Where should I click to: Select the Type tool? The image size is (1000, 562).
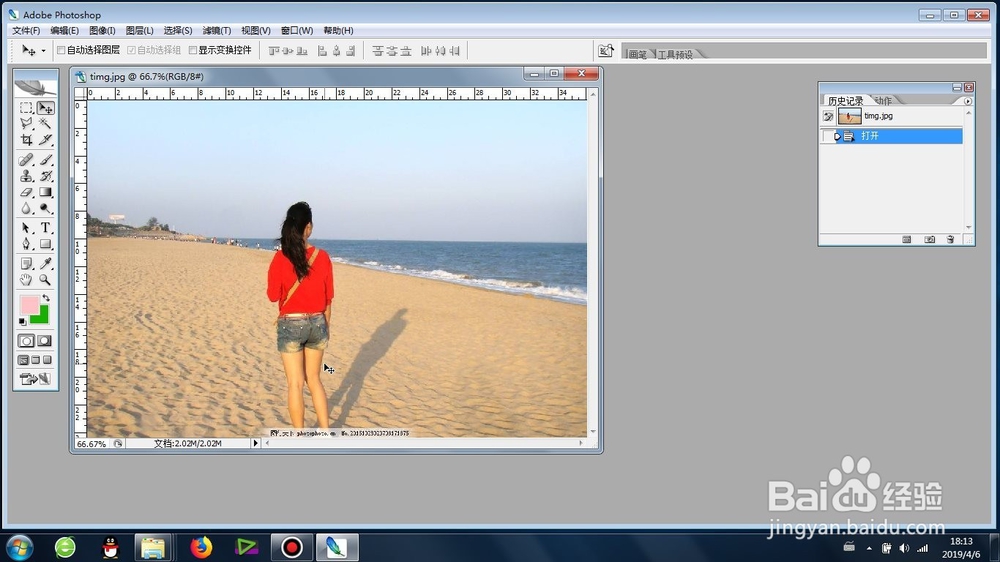click(x=45, y=228)
